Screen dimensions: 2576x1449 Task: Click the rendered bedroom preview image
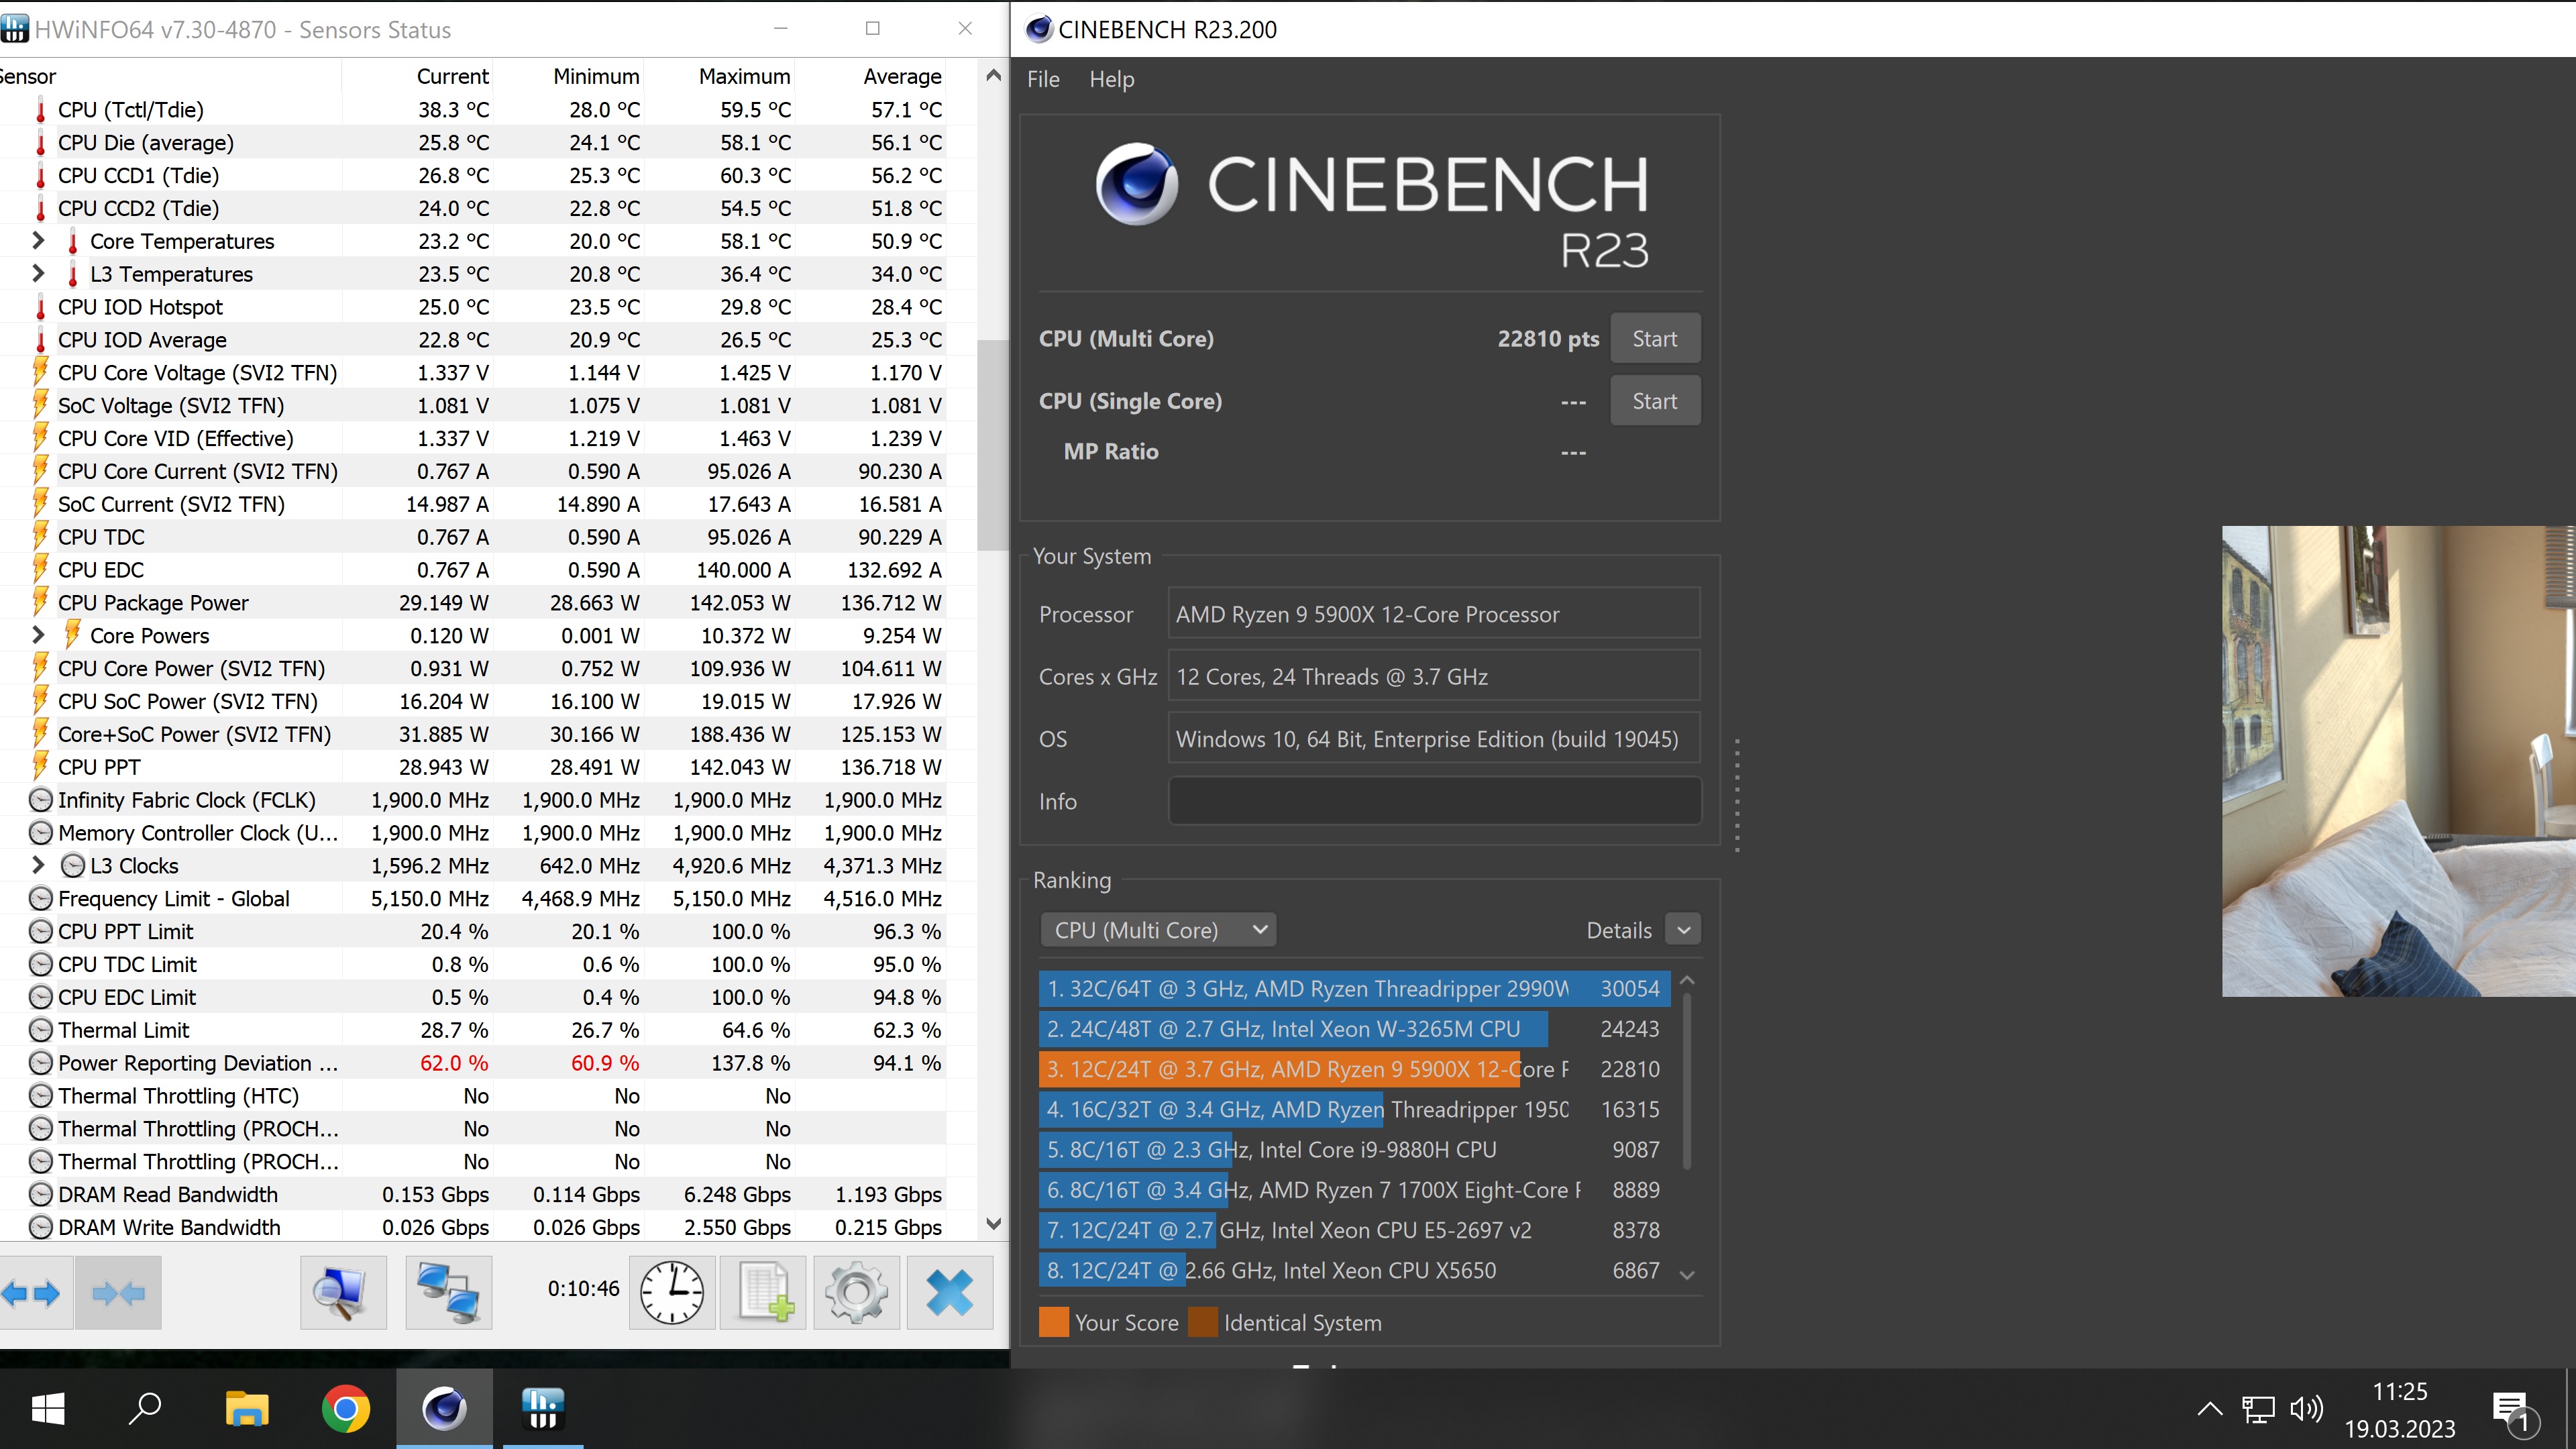click(x=2398, y=761)
